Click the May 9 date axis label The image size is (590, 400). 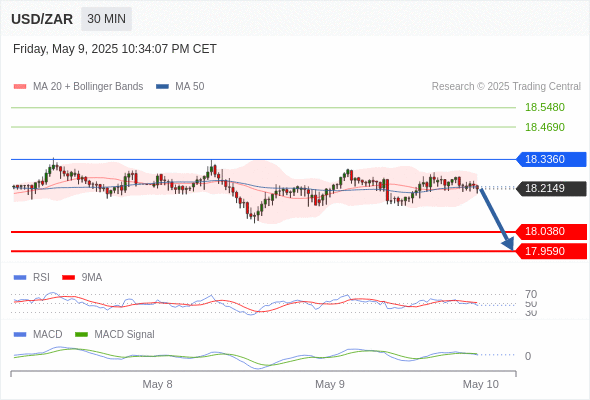click(330, 384)
